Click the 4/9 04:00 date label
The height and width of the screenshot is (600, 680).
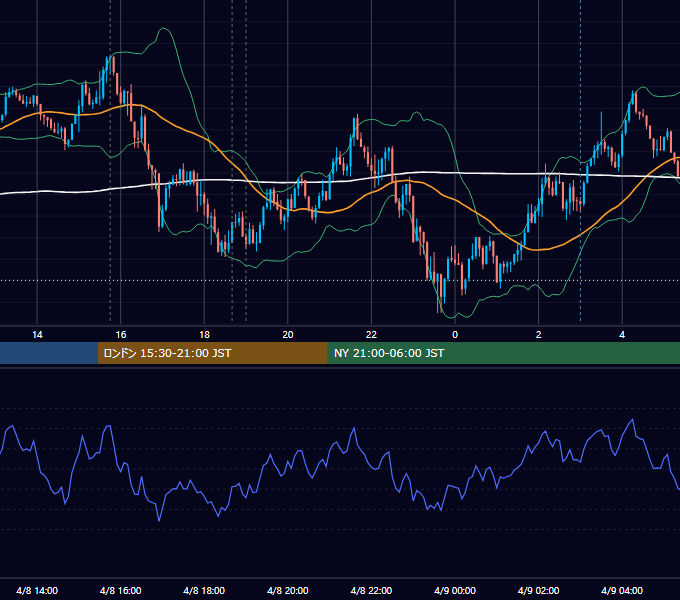pos(622,590)
